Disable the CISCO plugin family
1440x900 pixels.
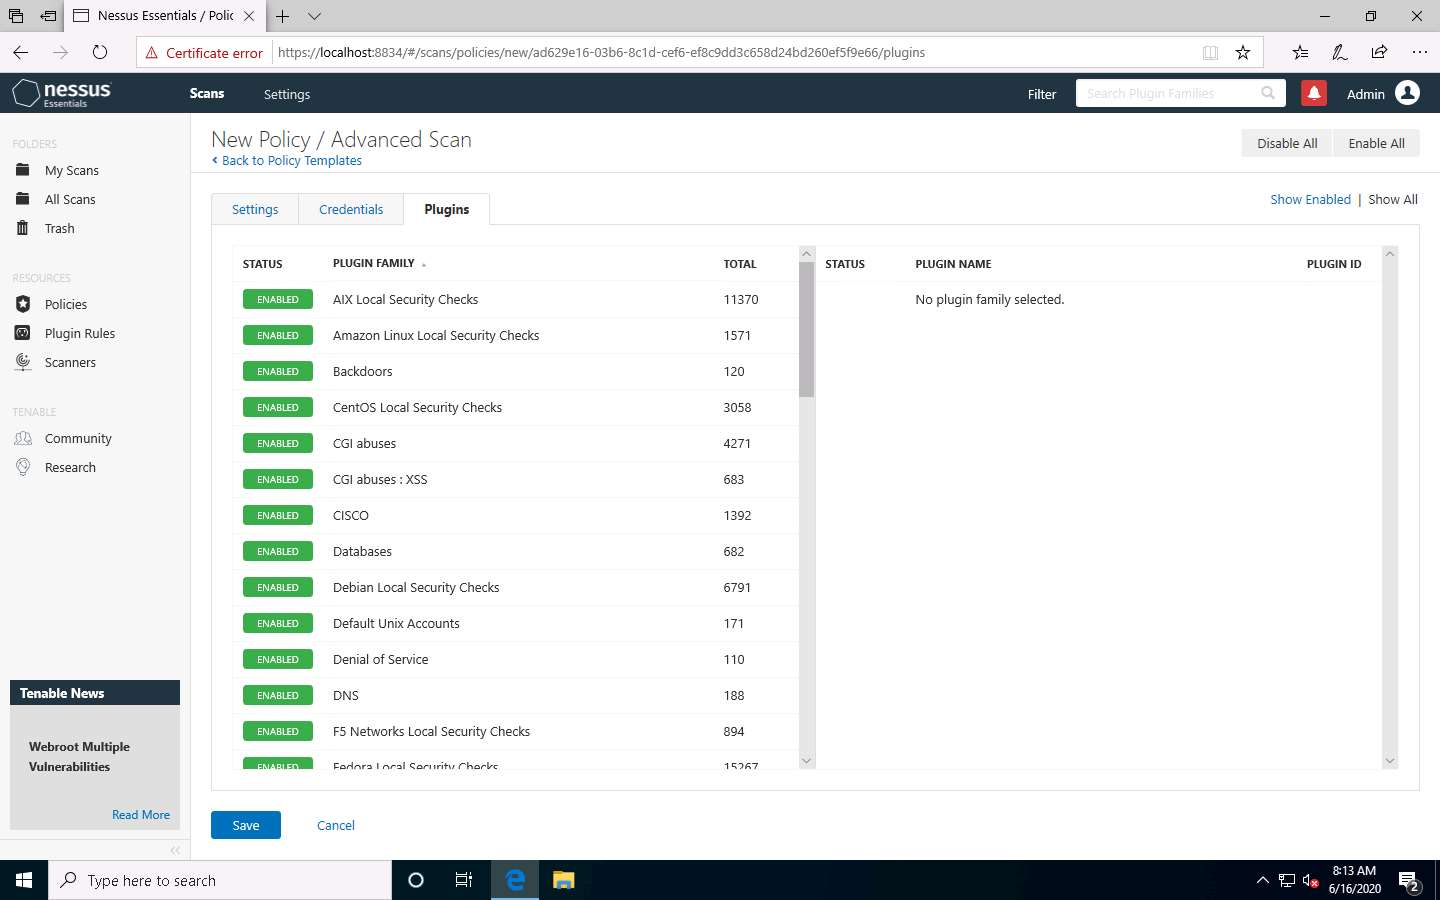coord(278,515)
